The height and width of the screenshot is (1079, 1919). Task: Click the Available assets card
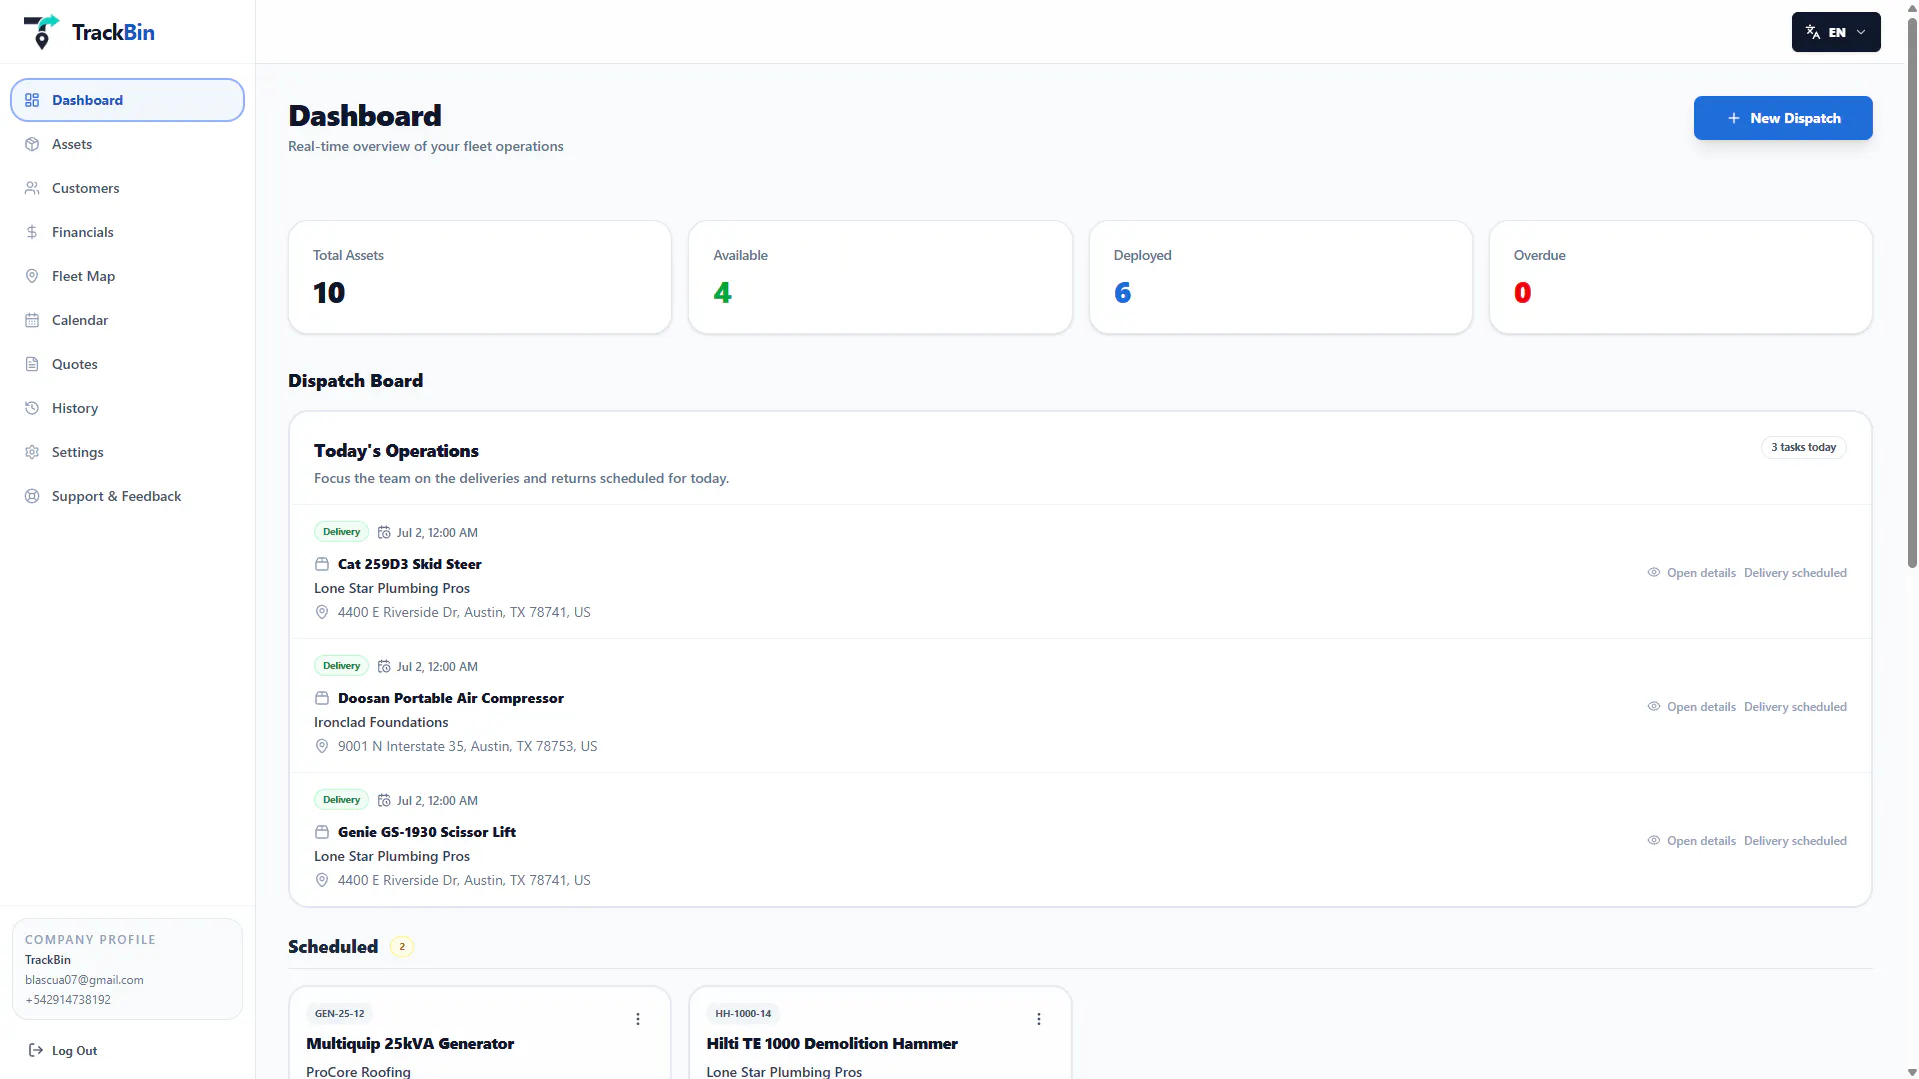coord(880,277)
